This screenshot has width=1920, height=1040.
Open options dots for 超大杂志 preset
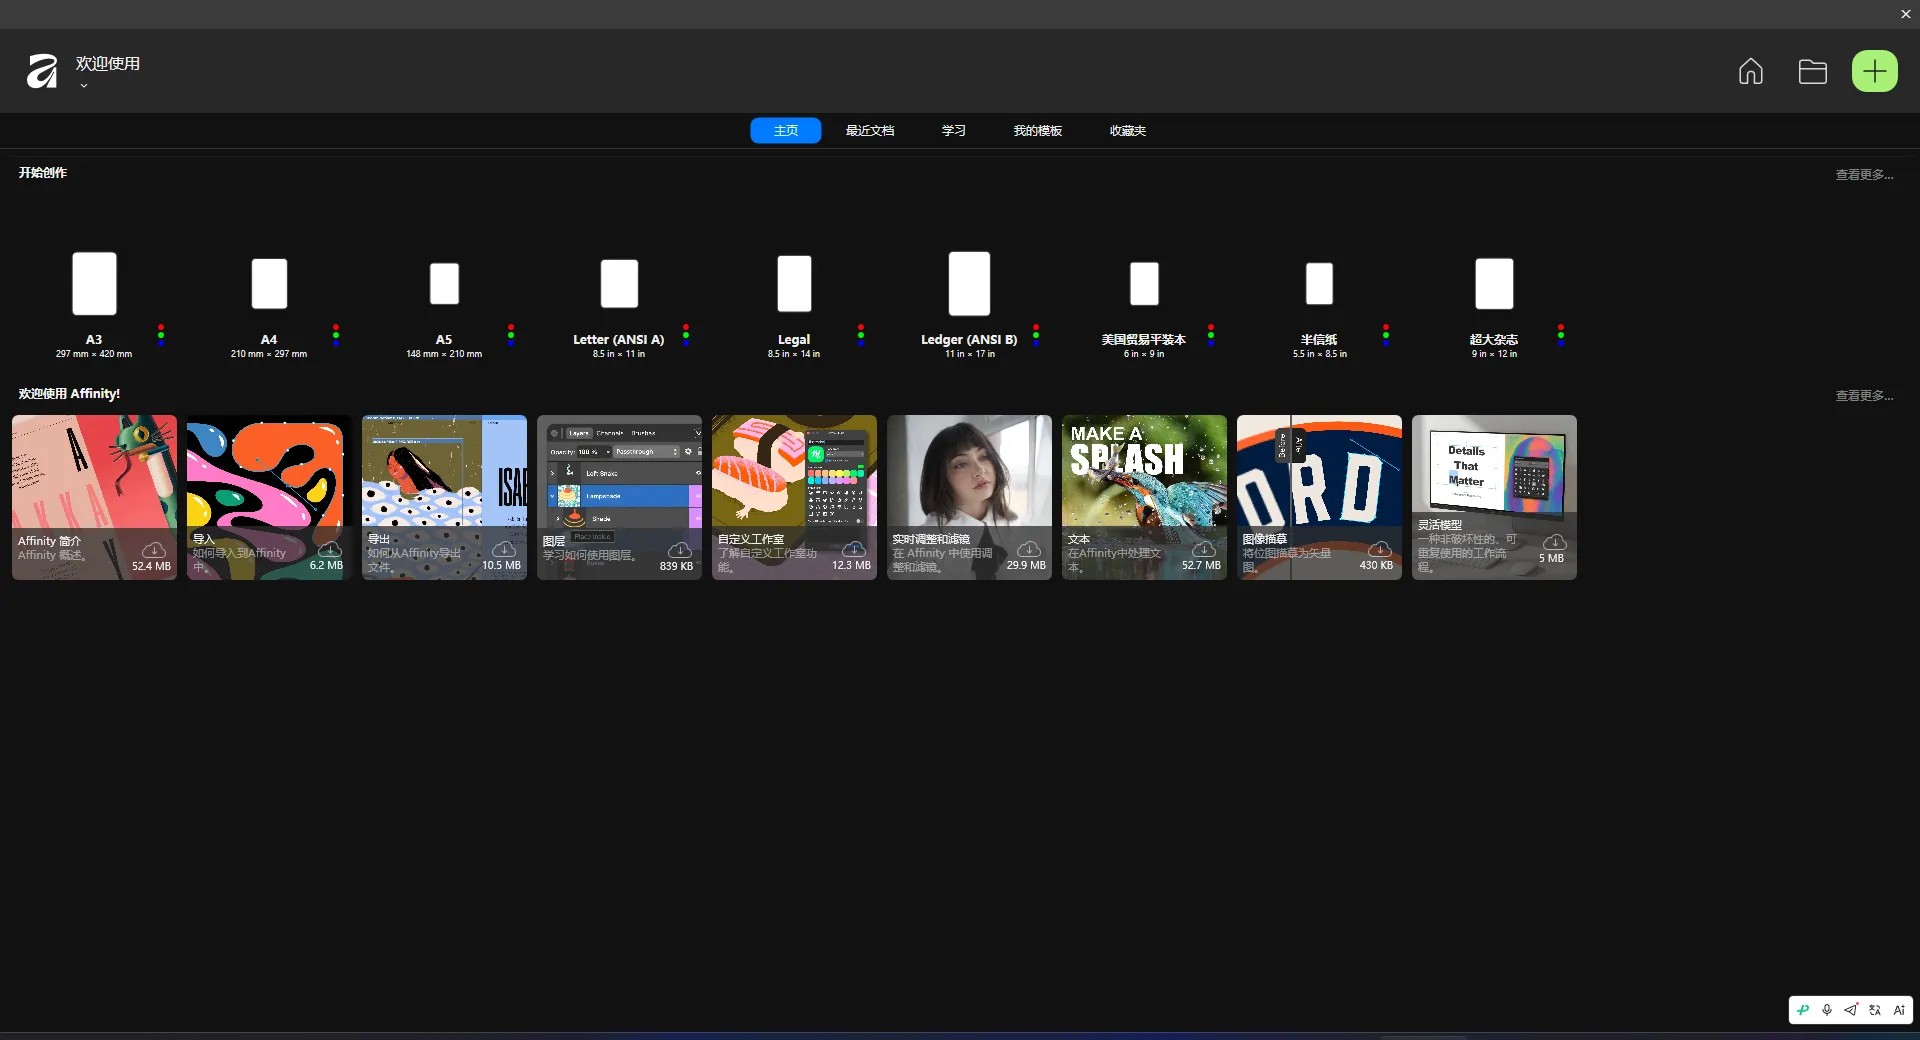point(1561,334)
